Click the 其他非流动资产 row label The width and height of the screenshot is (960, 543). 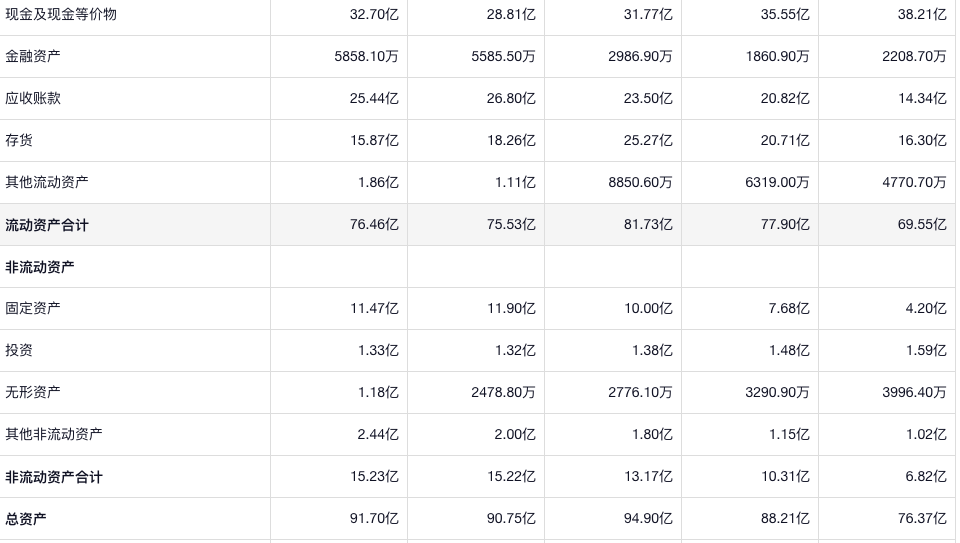click(54, 435)
